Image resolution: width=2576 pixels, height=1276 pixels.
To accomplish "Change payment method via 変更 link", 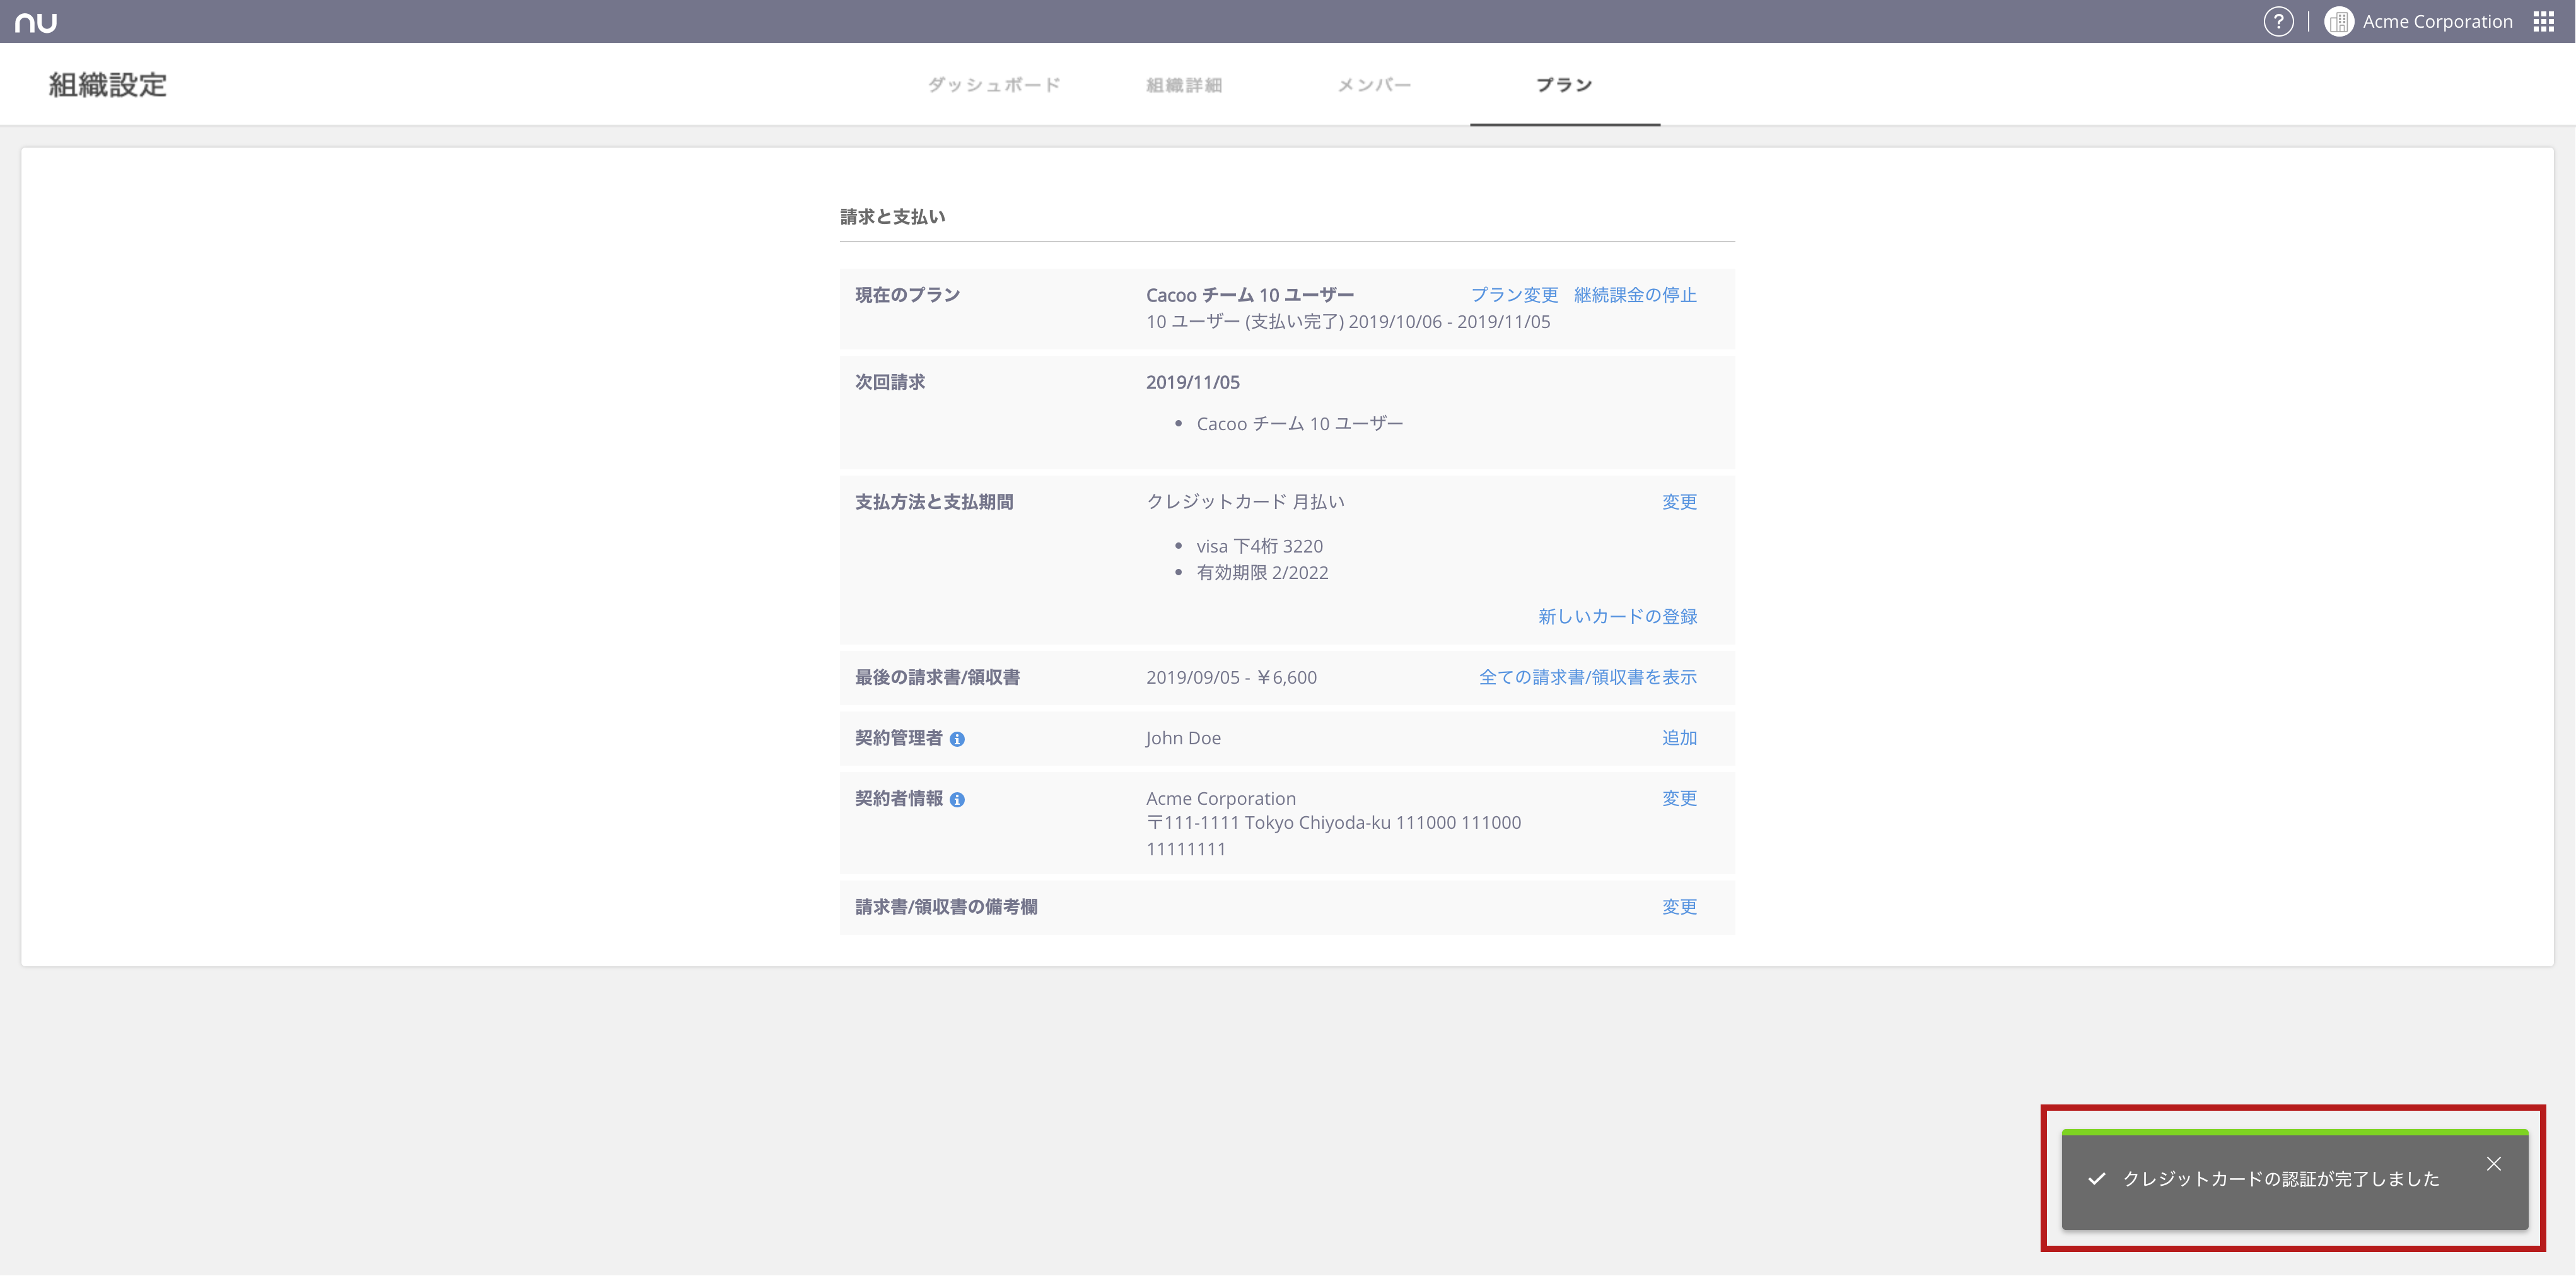I will point(1679,502).
